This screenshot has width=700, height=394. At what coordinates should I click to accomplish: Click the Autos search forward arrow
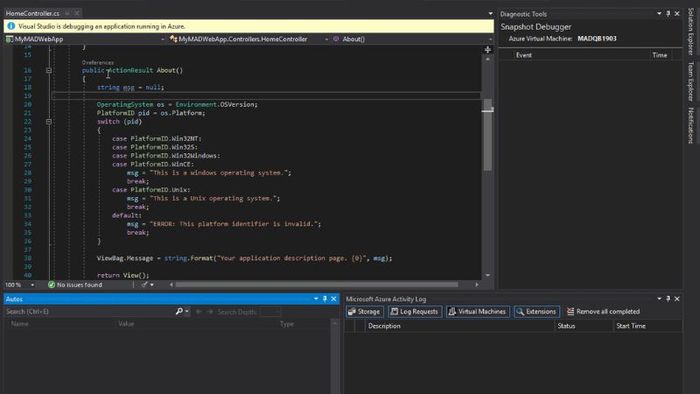209,311
